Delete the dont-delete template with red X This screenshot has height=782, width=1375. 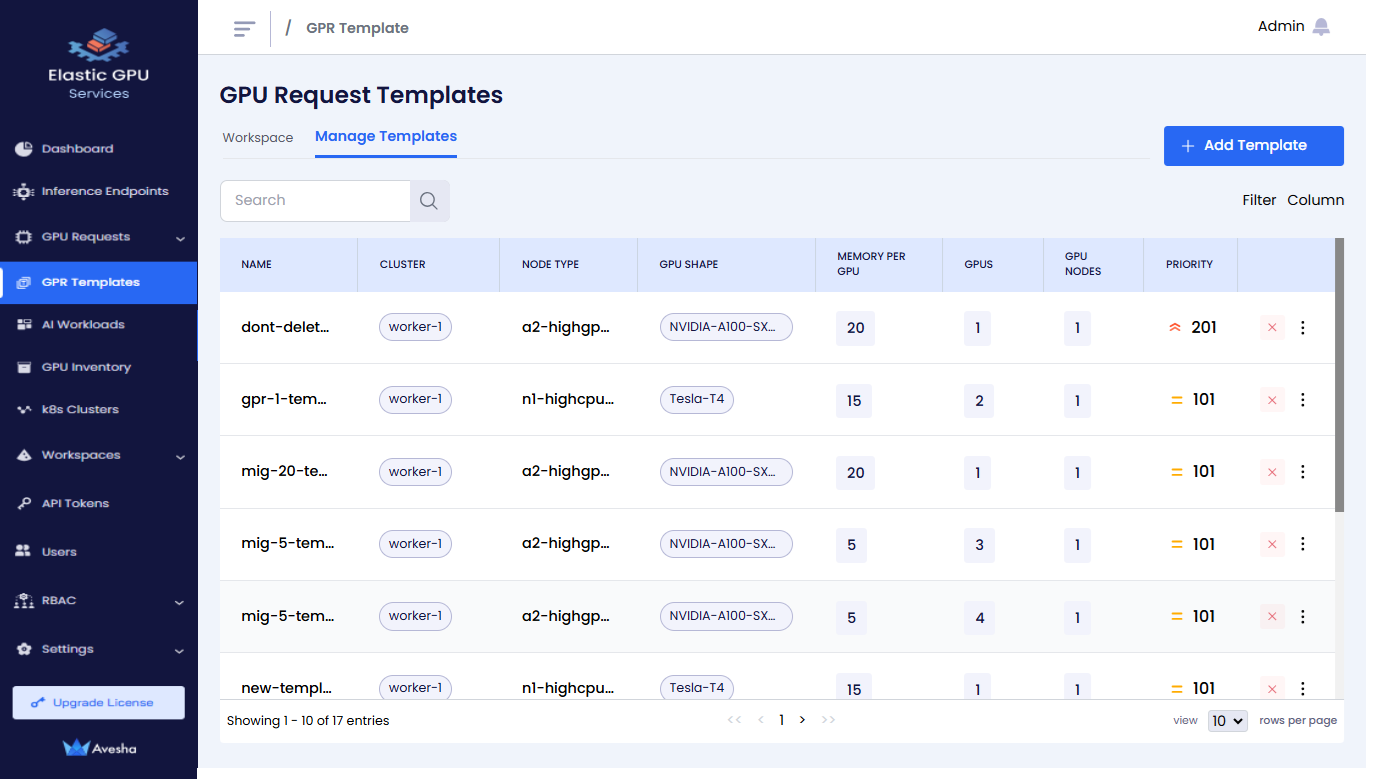(1272, 328)
